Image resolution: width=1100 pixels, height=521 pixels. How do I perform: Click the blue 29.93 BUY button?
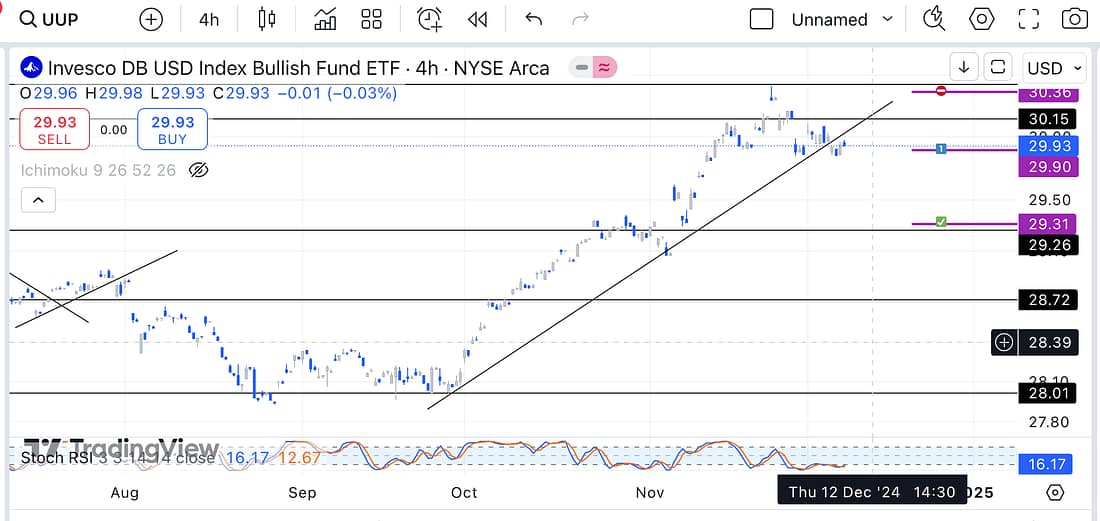coord(172,129)
